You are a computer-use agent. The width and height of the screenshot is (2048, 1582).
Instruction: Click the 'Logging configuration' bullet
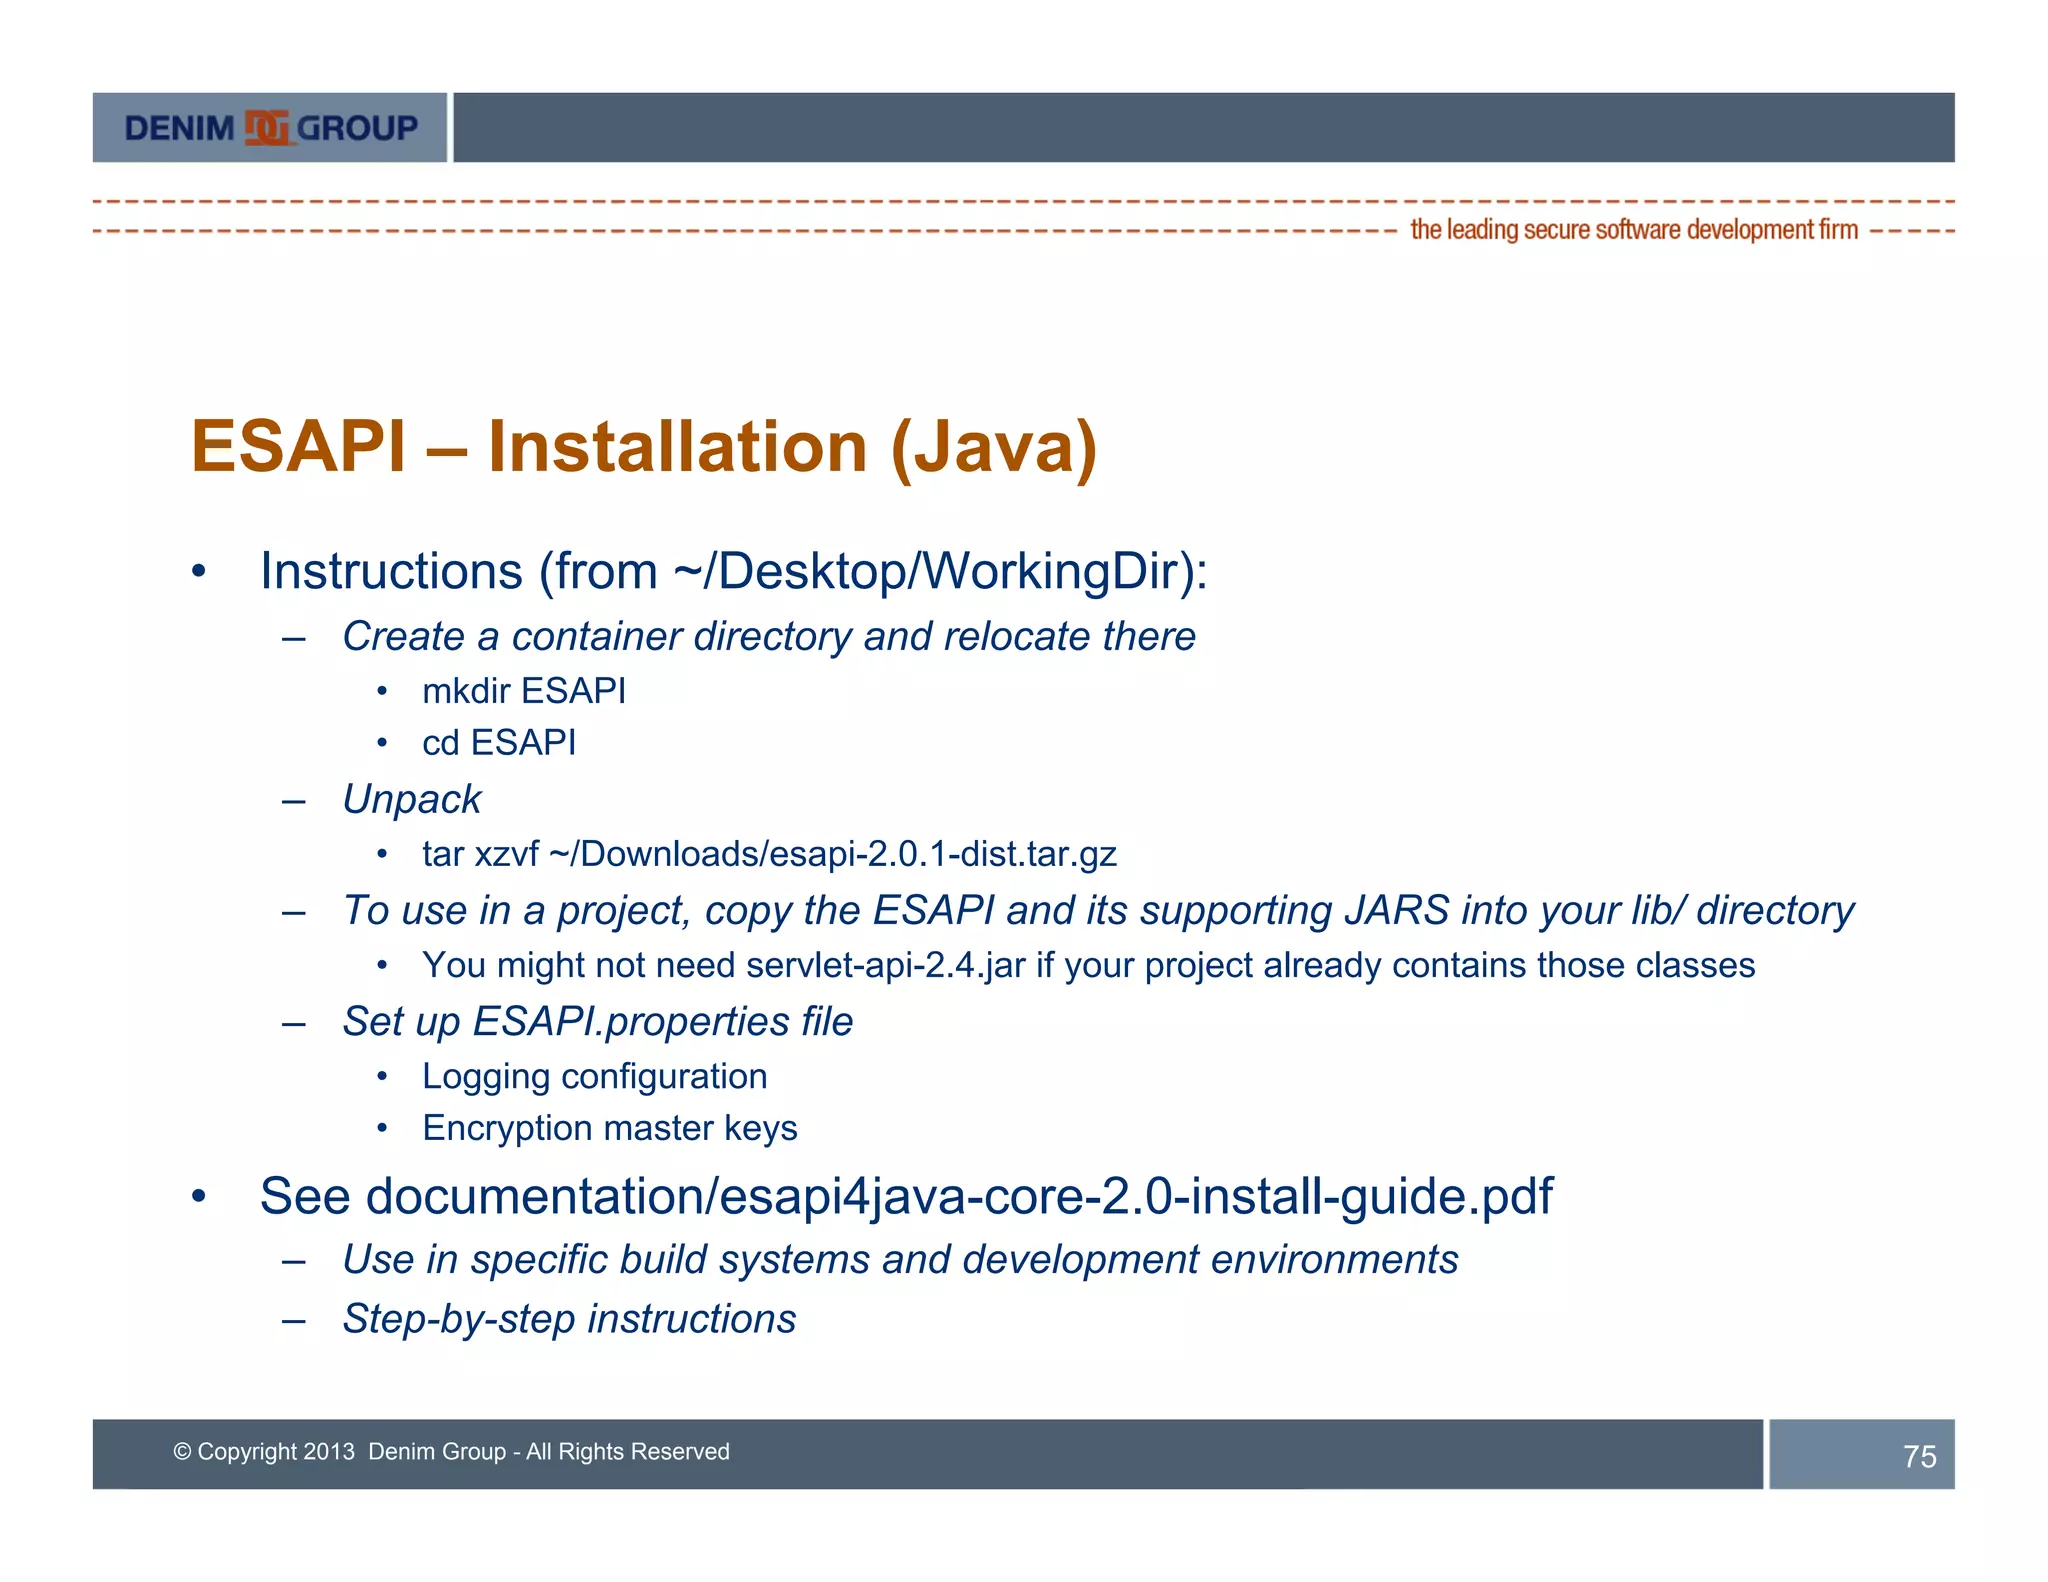click(594, 1077)
